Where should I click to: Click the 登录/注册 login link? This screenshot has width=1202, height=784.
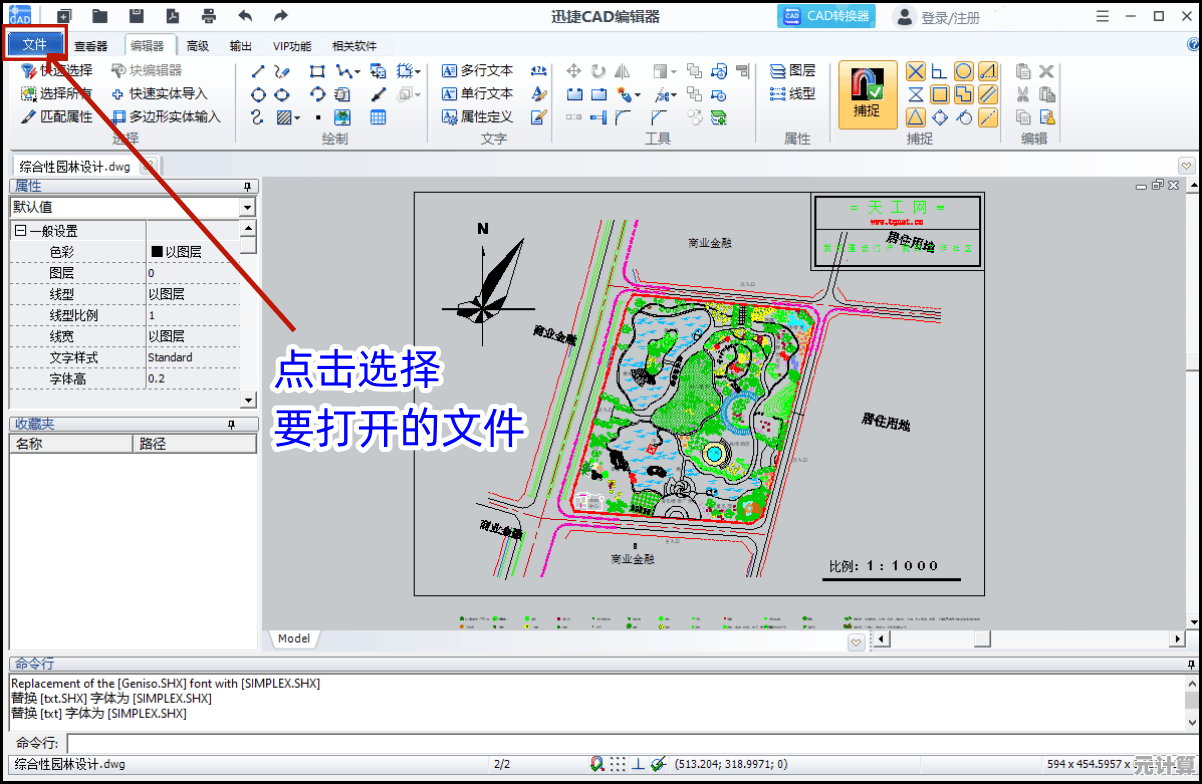click(x=949, y=17)
